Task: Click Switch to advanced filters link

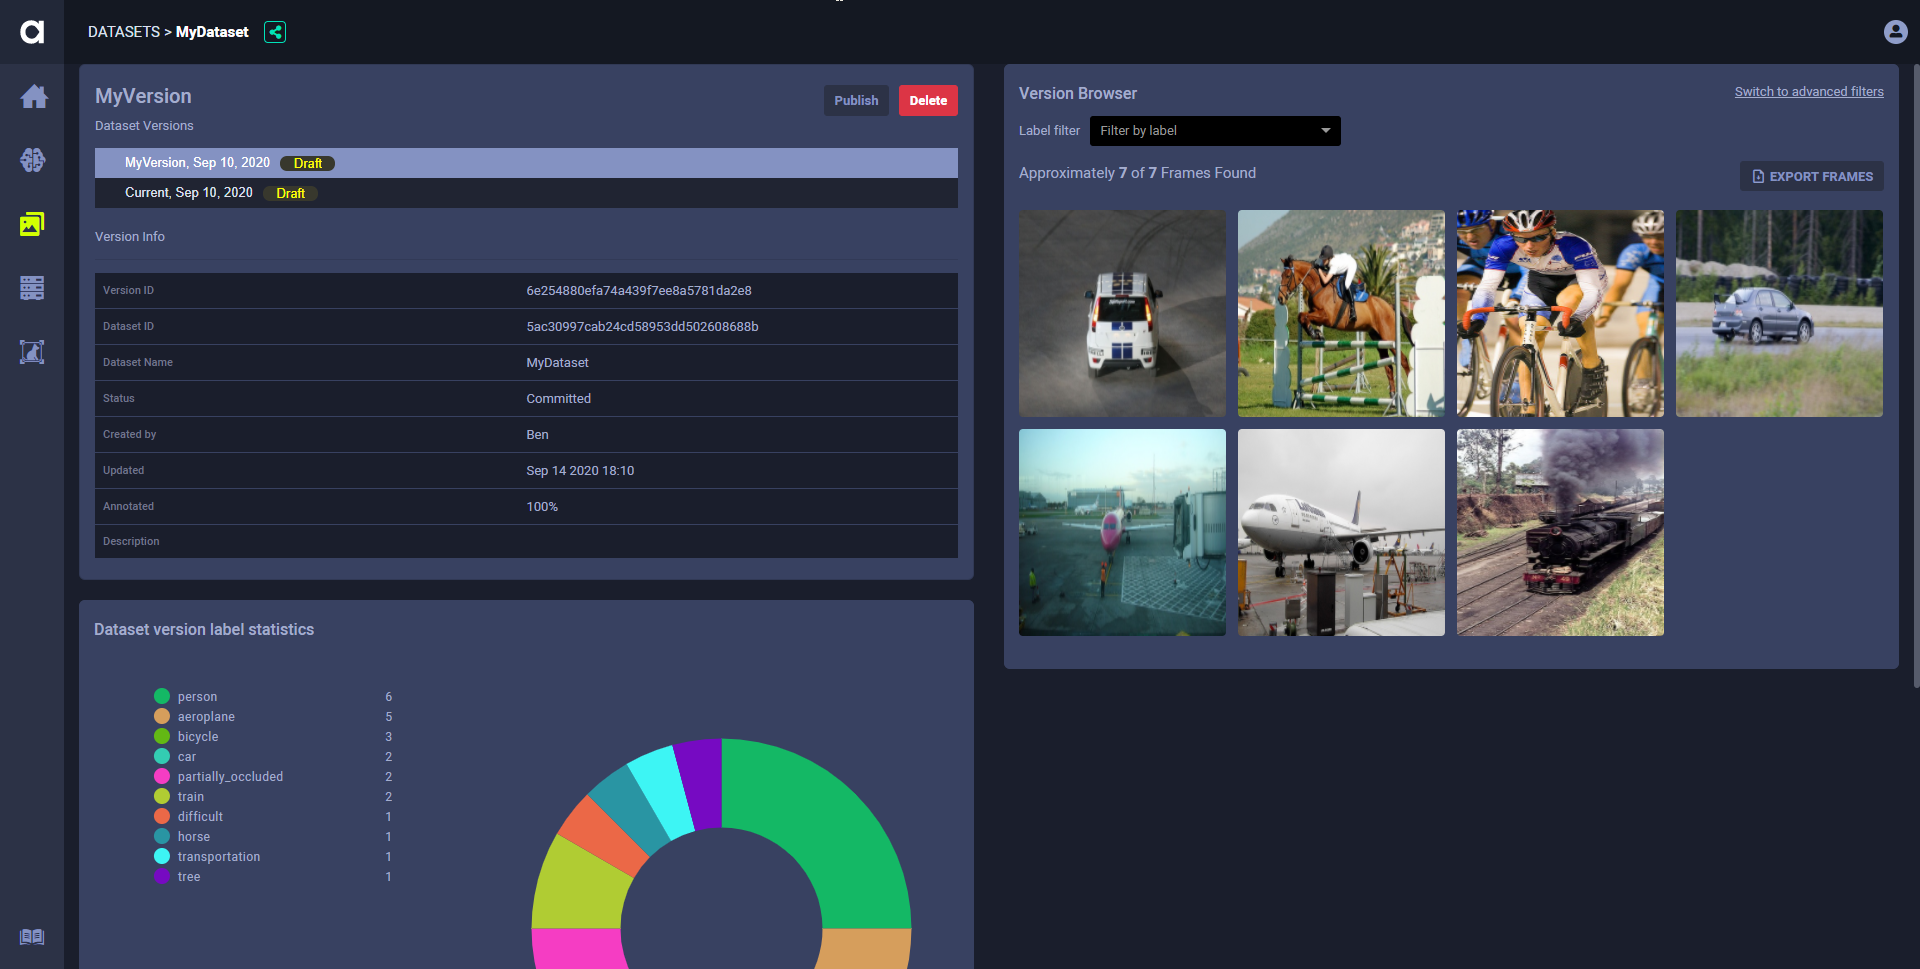Action: click(1808, 92)
